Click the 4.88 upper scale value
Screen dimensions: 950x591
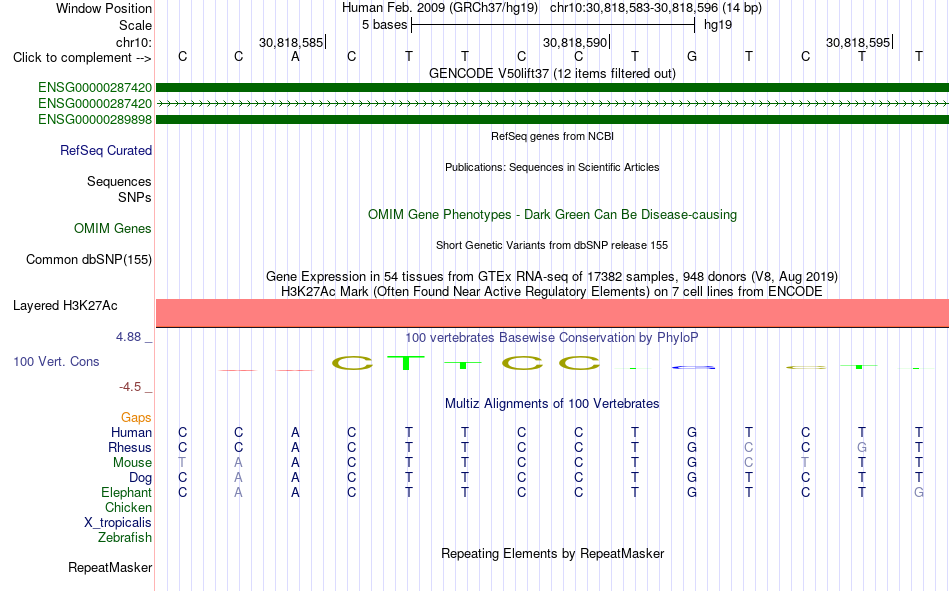pos(128,337)
